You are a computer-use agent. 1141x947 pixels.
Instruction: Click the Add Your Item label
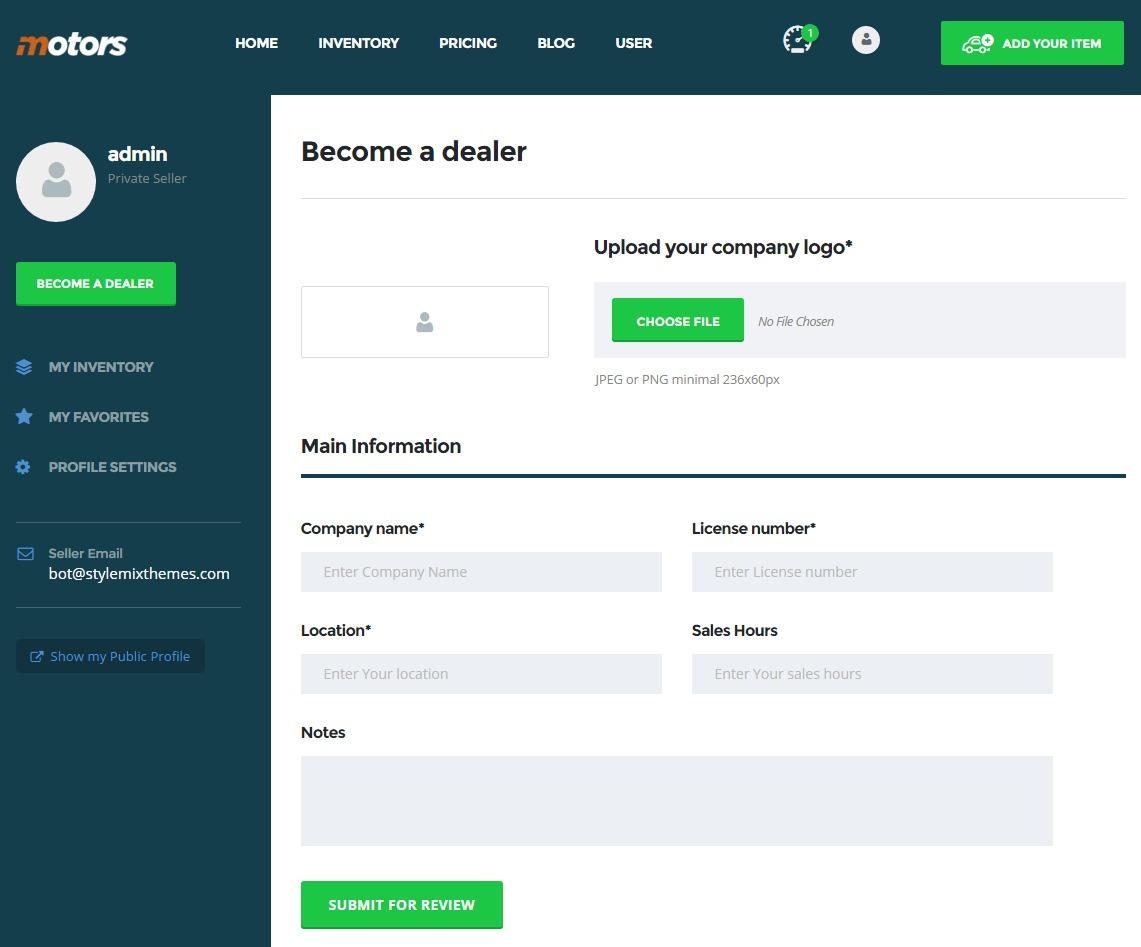click(x=1051, y=44)
